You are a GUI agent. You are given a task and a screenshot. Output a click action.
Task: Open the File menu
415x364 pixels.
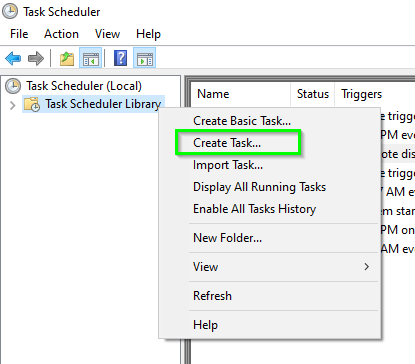click(19, 34)
